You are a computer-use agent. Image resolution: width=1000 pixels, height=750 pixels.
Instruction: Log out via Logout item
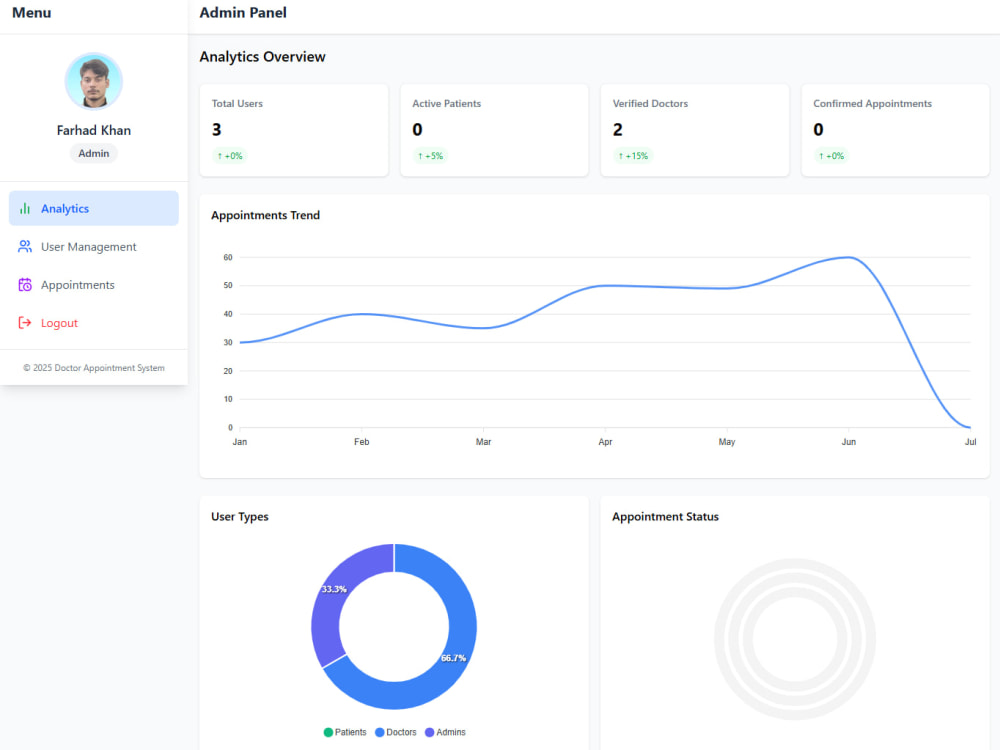point(94,323)
